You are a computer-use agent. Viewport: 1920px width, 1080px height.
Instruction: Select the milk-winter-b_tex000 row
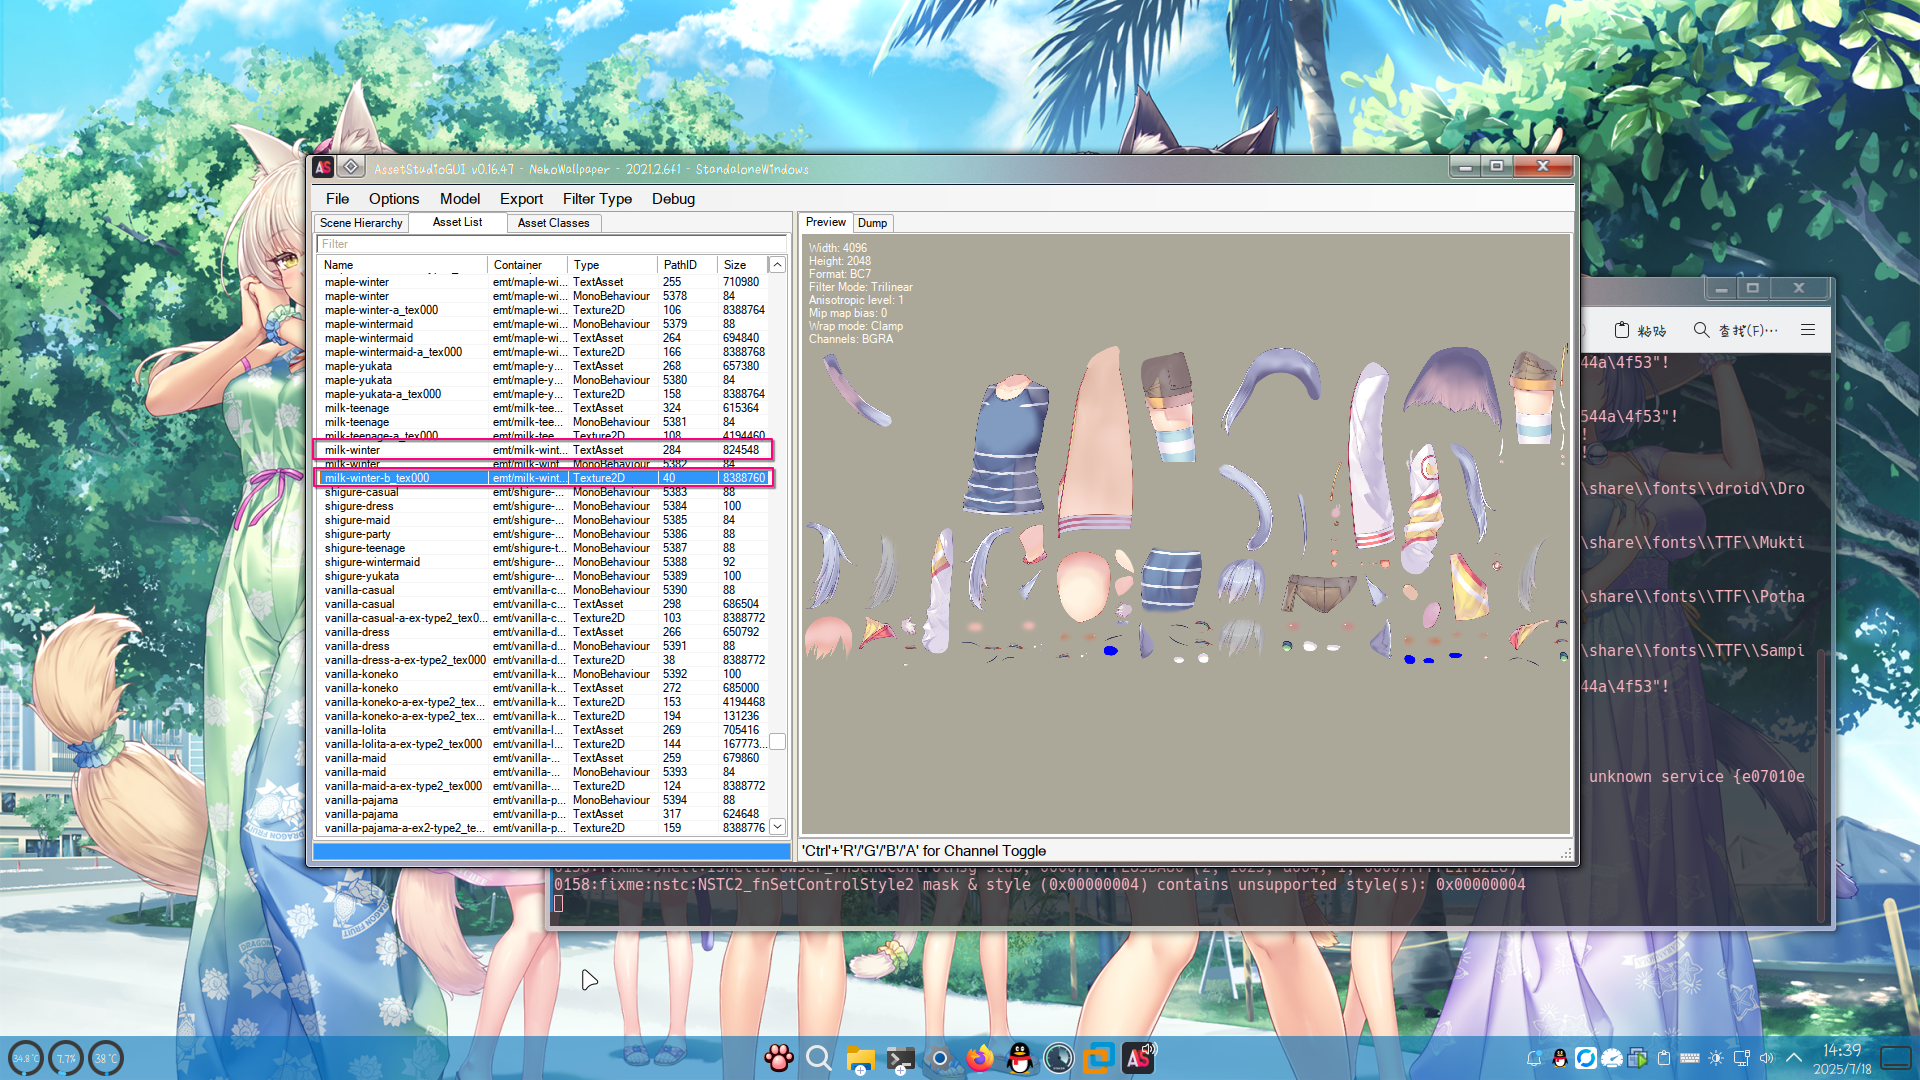click(x=543, y=478)
